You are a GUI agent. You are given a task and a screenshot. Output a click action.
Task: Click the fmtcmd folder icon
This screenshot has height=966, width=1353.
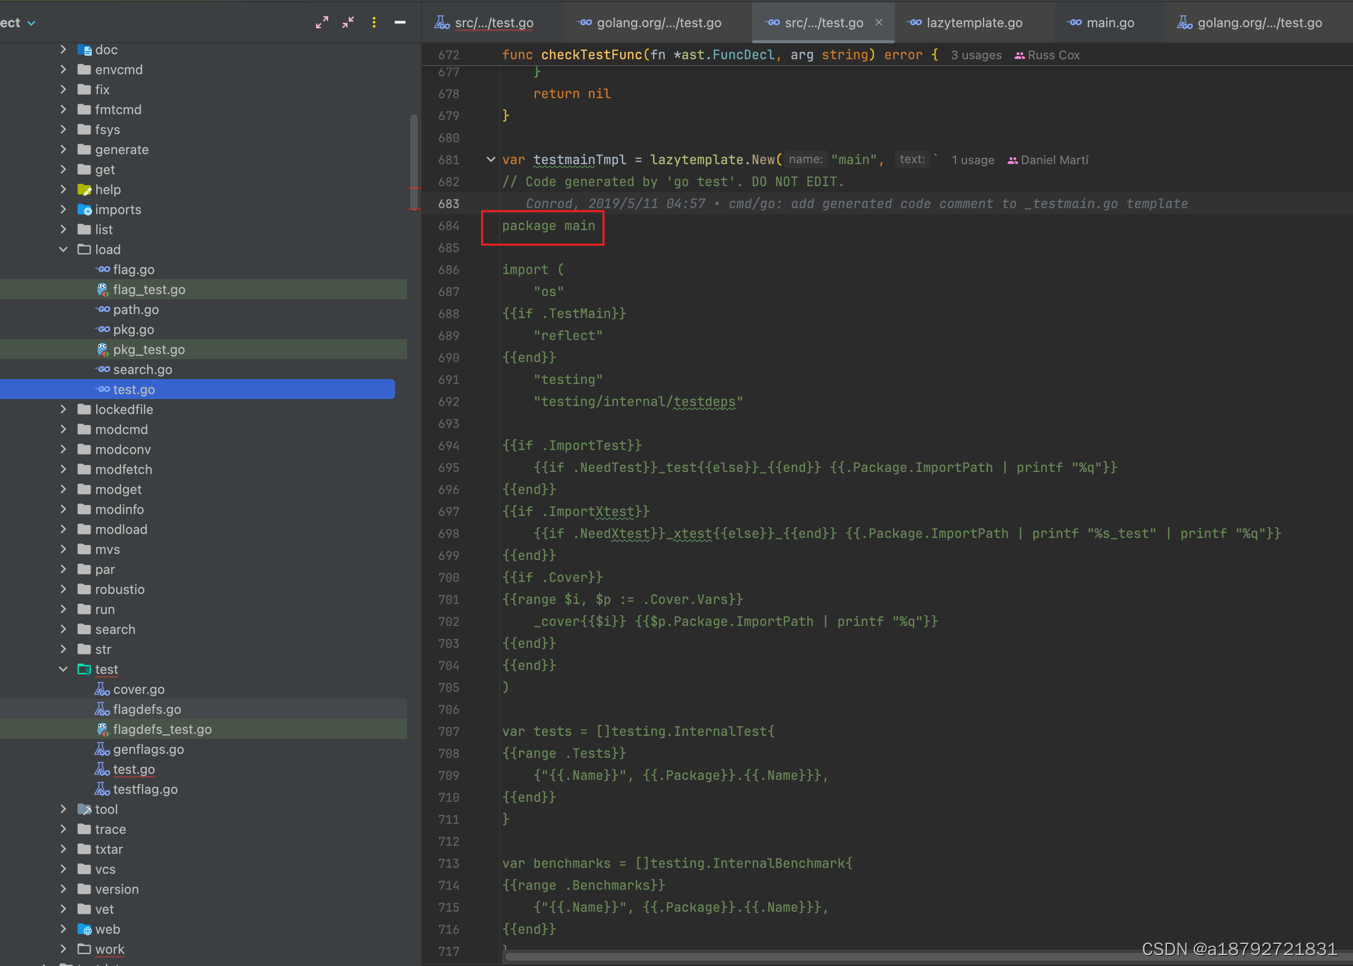pyautogui.click(x=85, y=109)
